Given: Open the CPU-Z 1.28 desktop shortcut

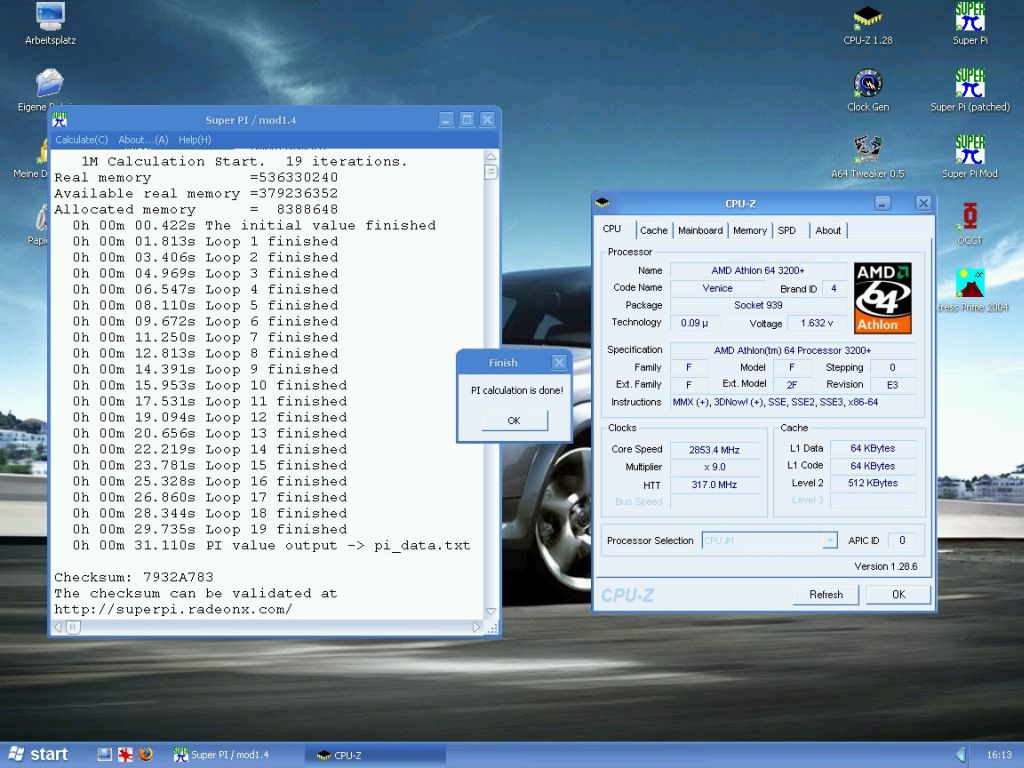Looking at the screenshot, I should tap(867, 24).
